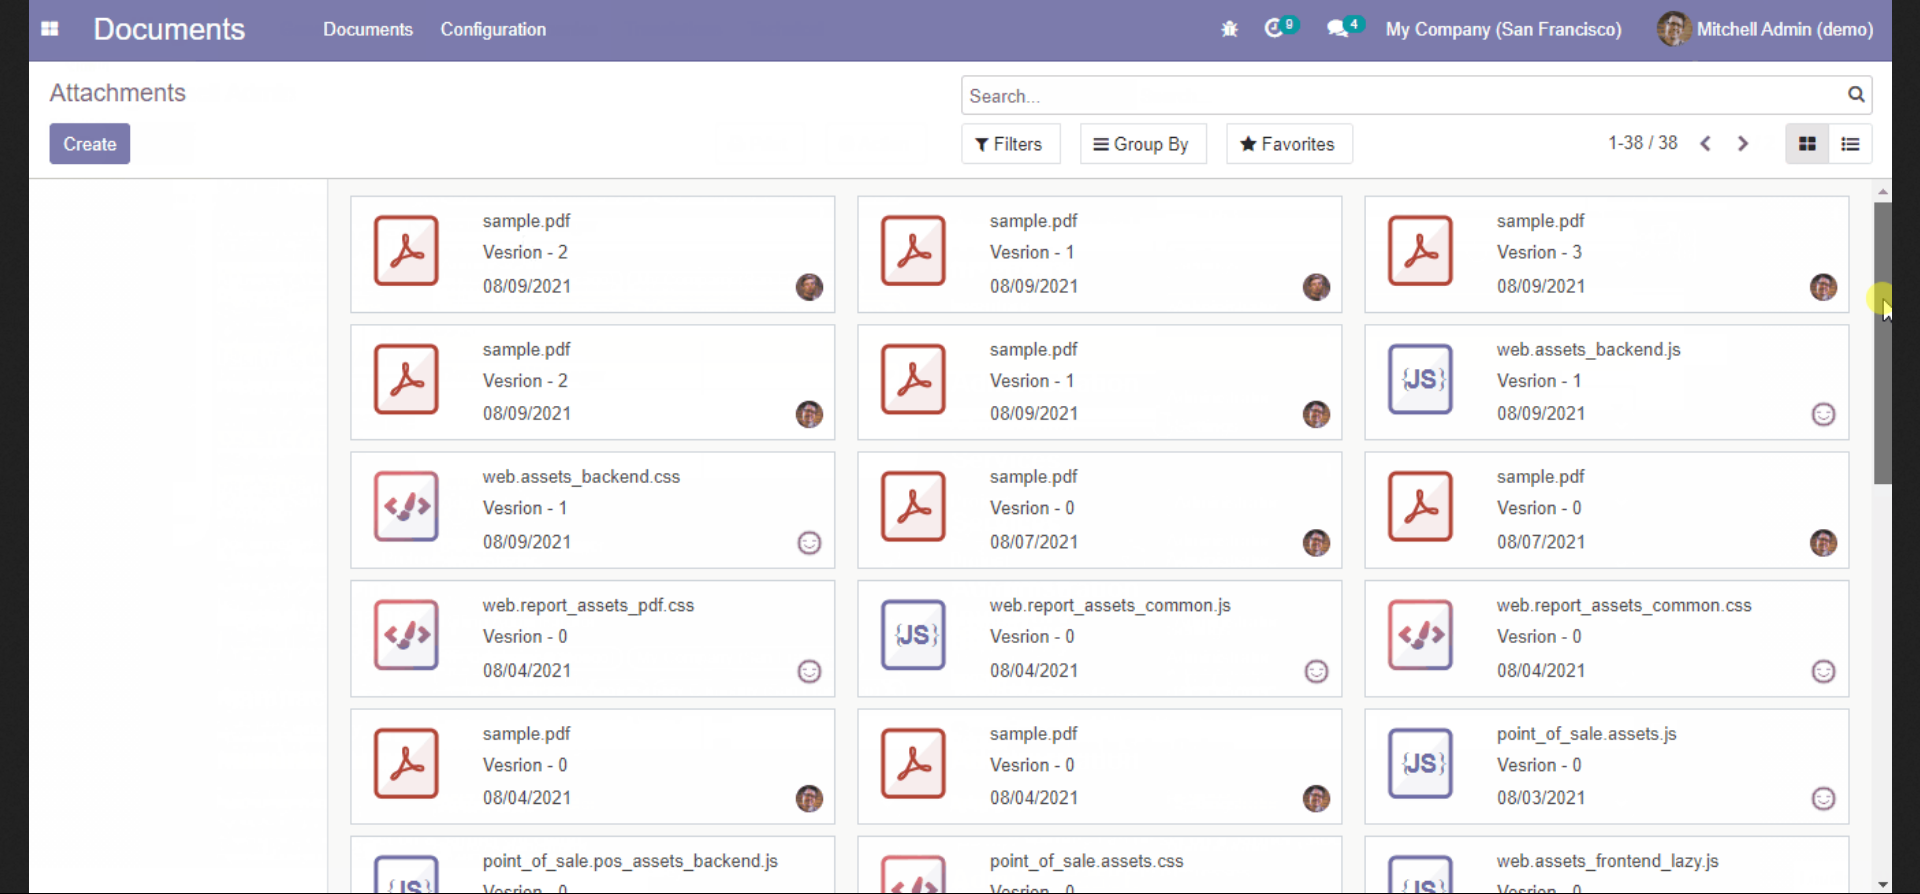
Task: Switch to list view
Action: pyautogui.click(x=1850, y=144)
